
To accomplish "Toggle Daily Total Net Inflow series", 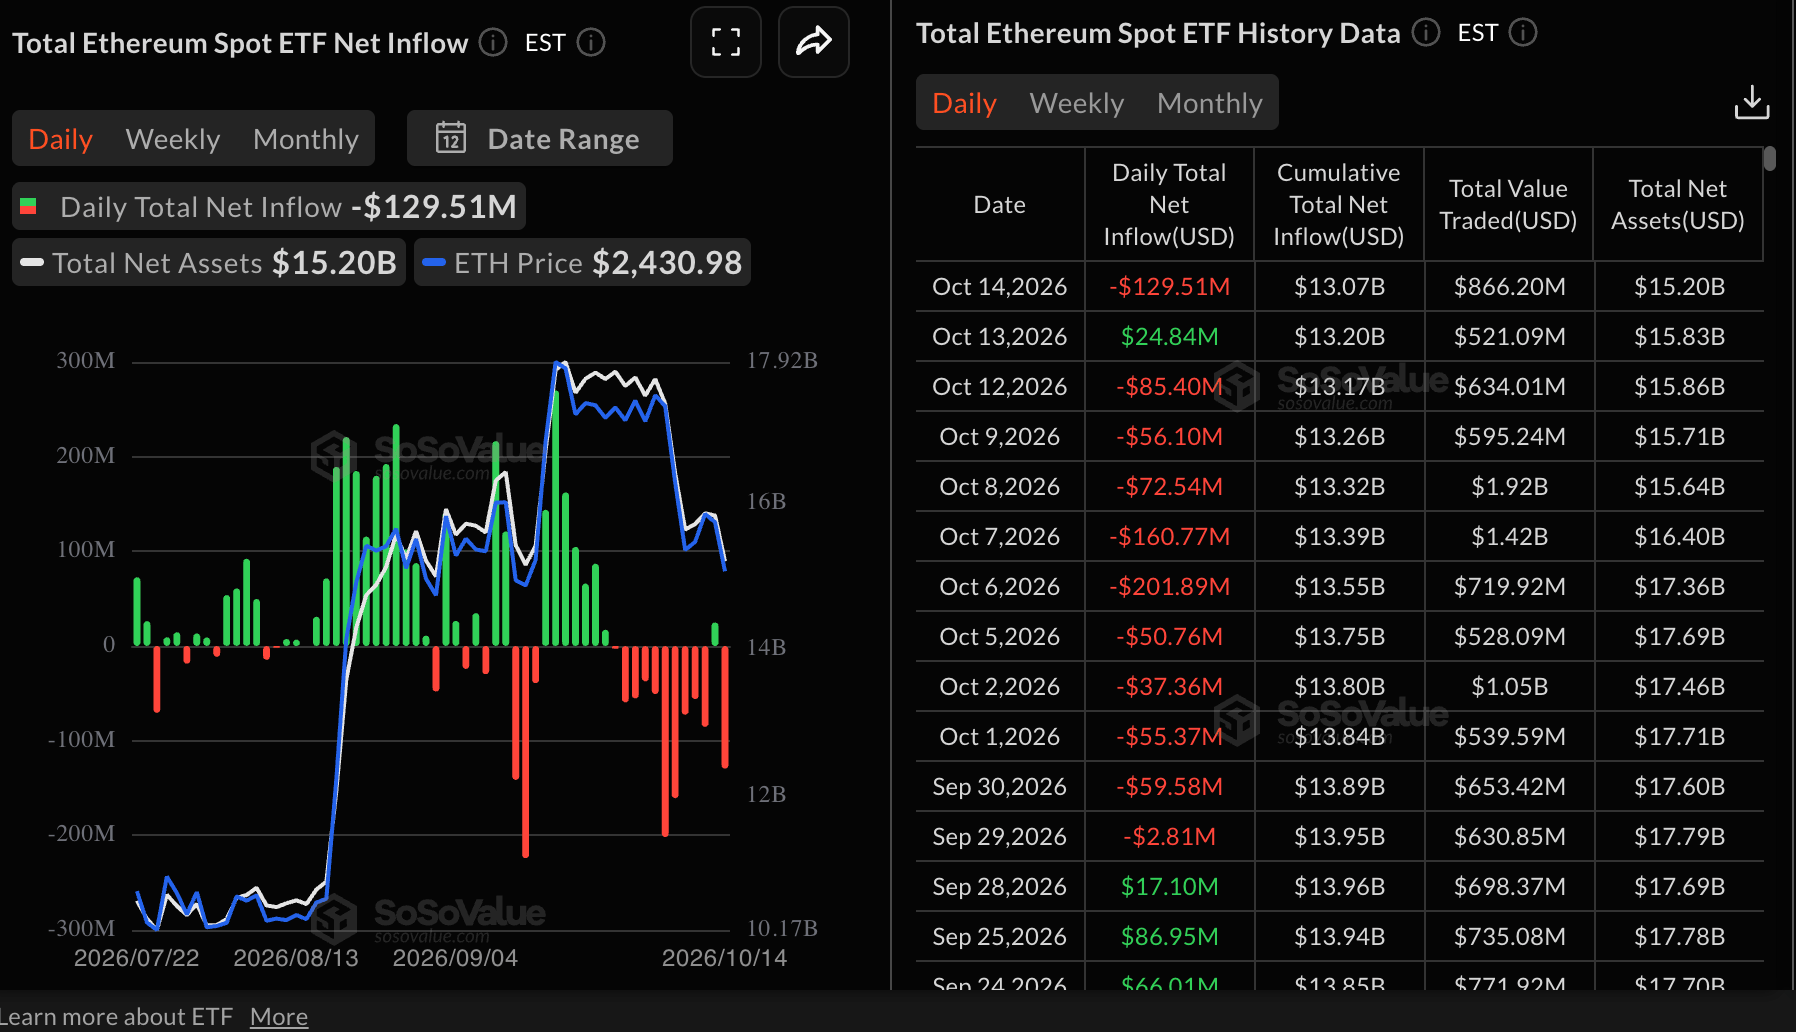I will [x=268, y=207].
